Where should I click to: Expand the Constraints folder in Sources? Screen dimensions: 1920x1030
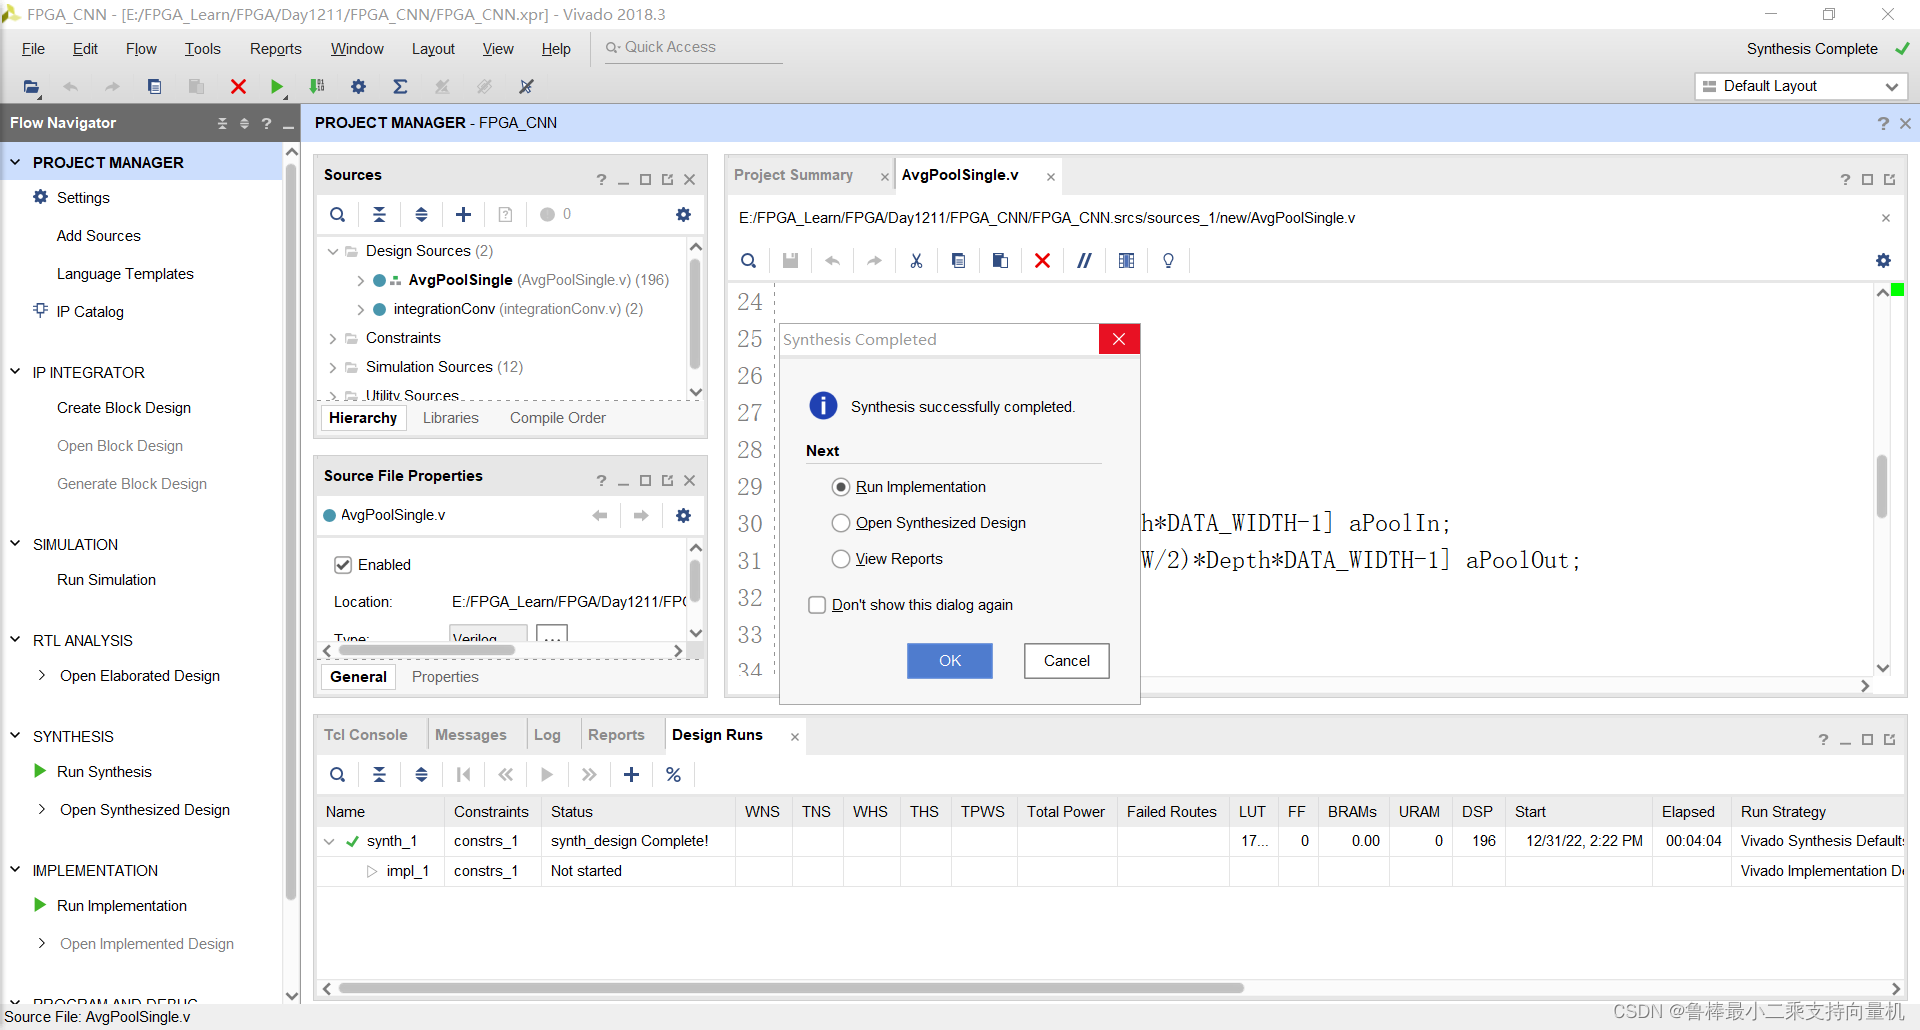pos(333,339)
